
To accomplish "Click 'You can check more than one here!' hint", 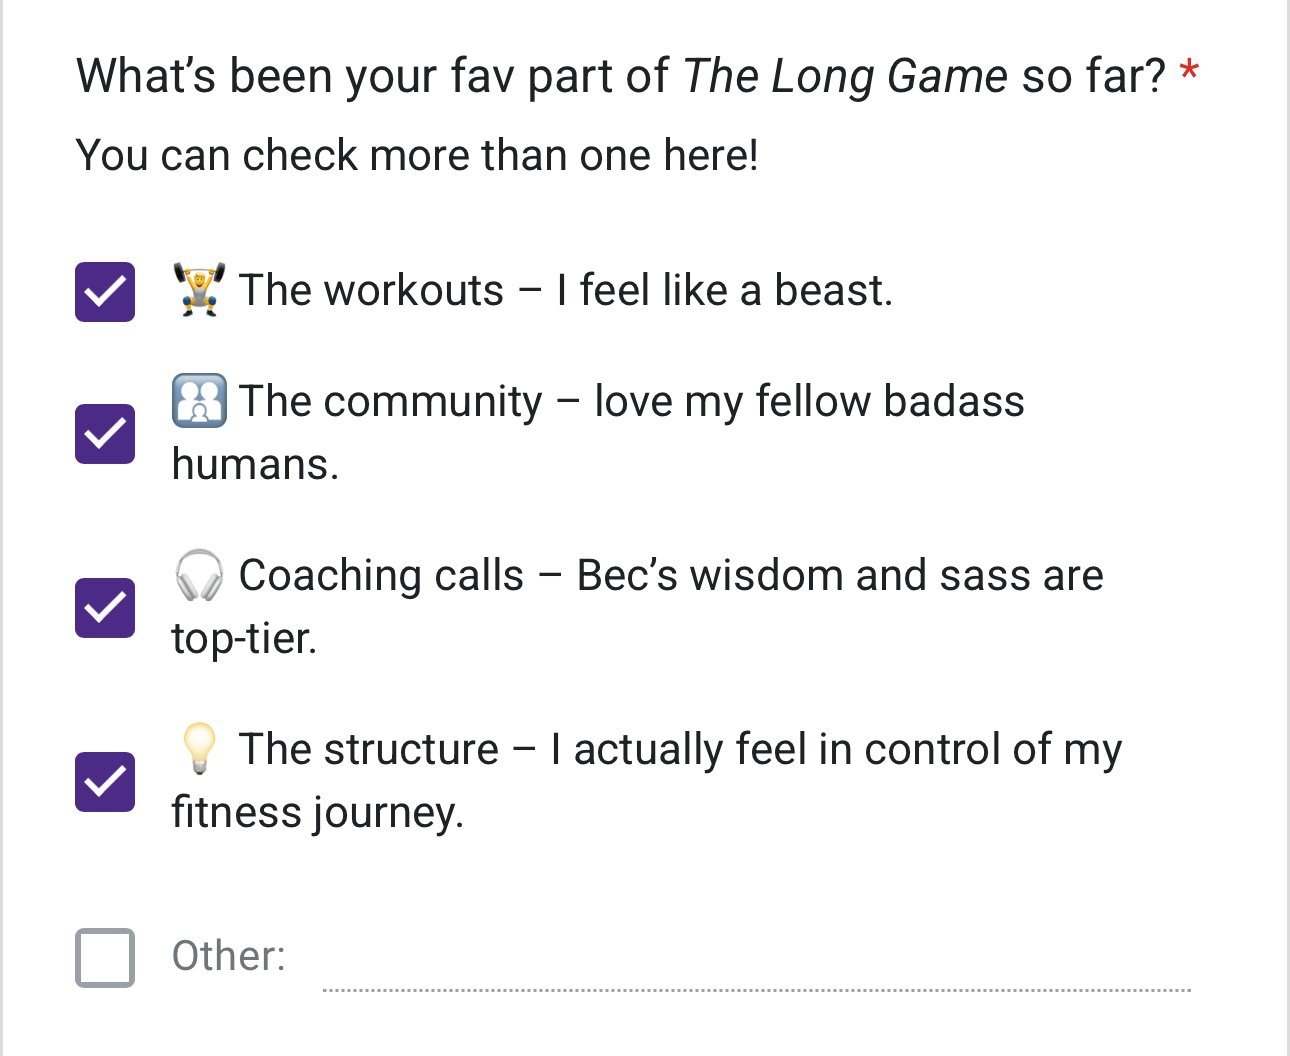I will click(x=418, y=155).
